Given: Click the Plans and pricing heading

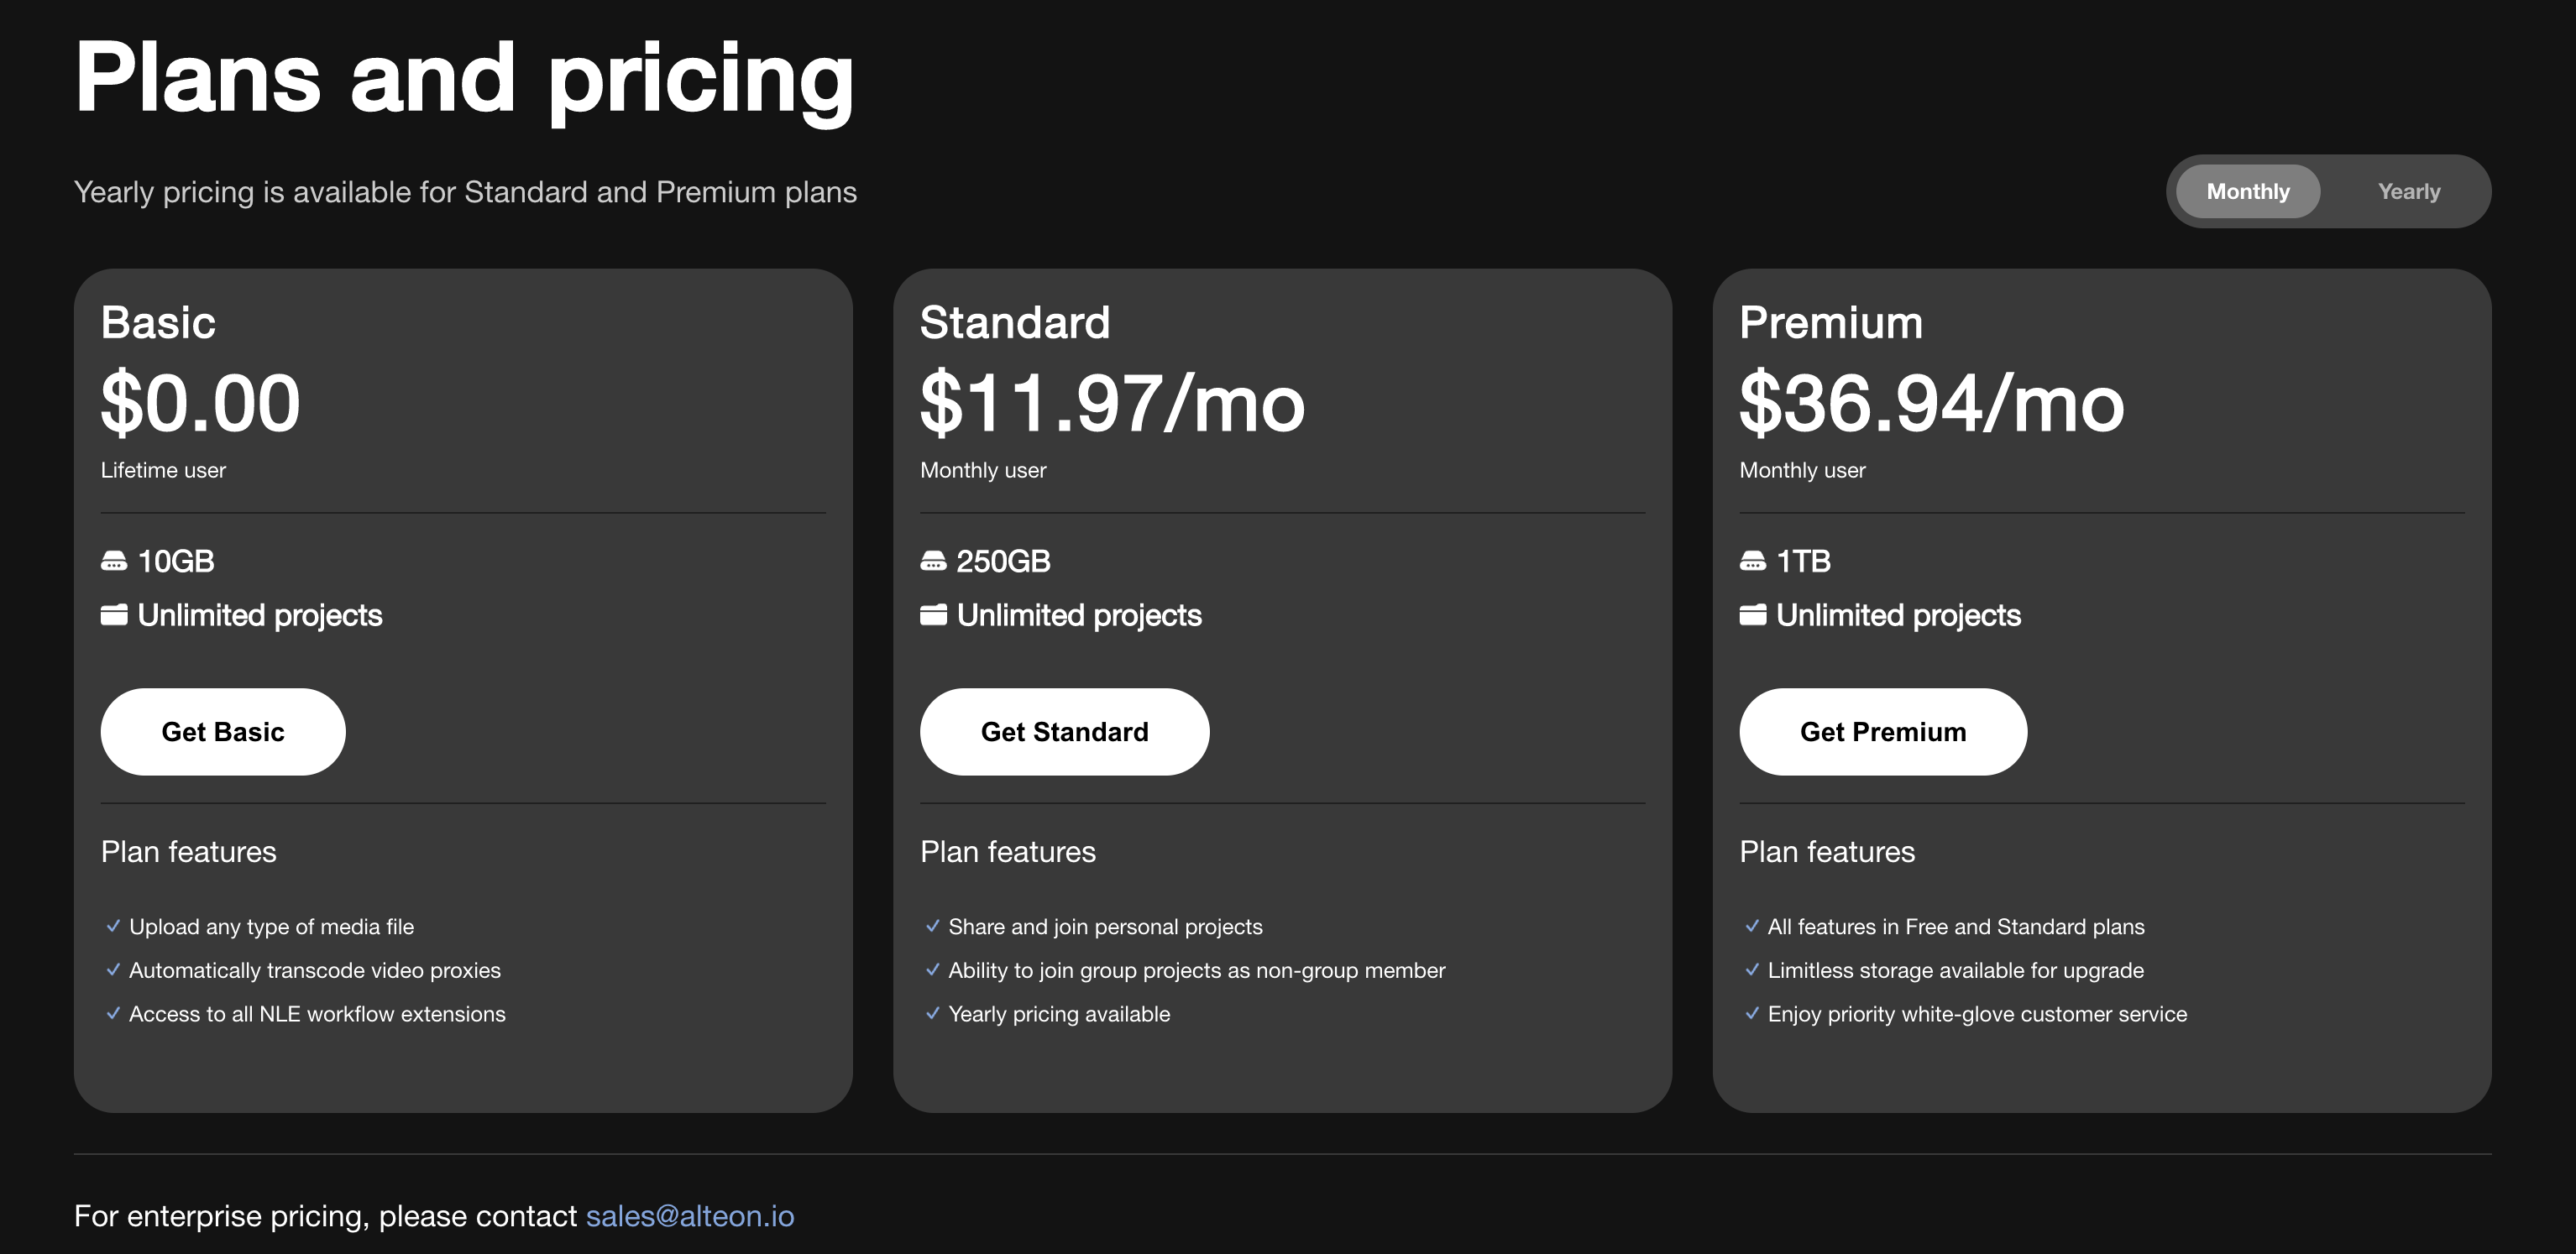Looking at the screenshot, I should coord(464,78).
